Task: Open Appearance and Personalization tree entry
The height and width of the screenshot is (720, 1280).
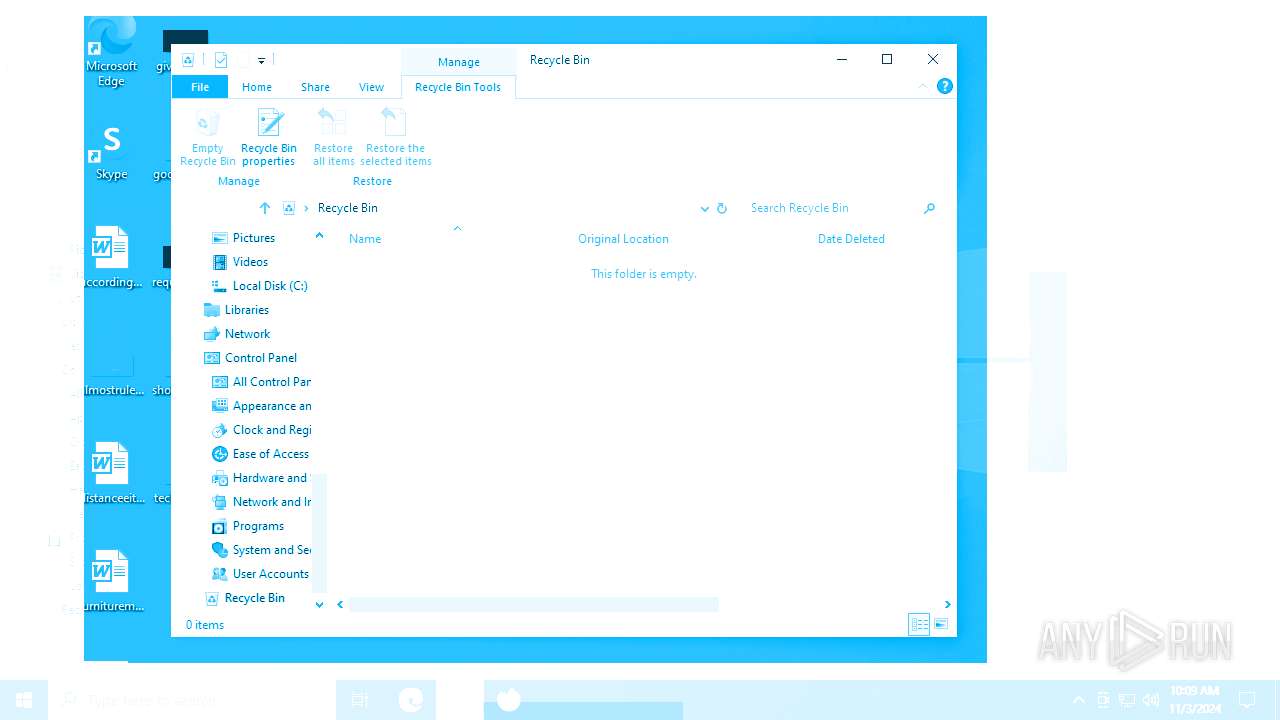Action: click(271, 406)
